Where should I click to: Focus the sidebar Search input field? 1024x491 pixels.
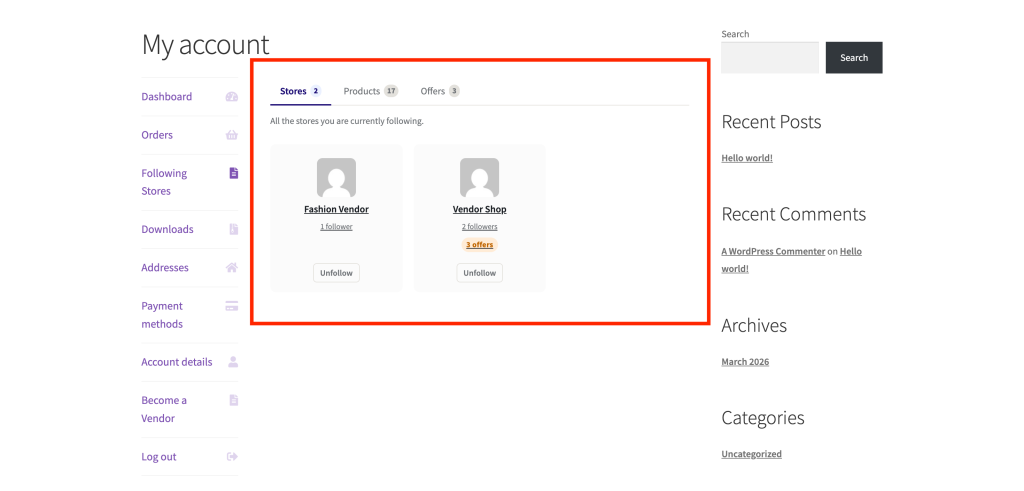click(x=770, y=57)
